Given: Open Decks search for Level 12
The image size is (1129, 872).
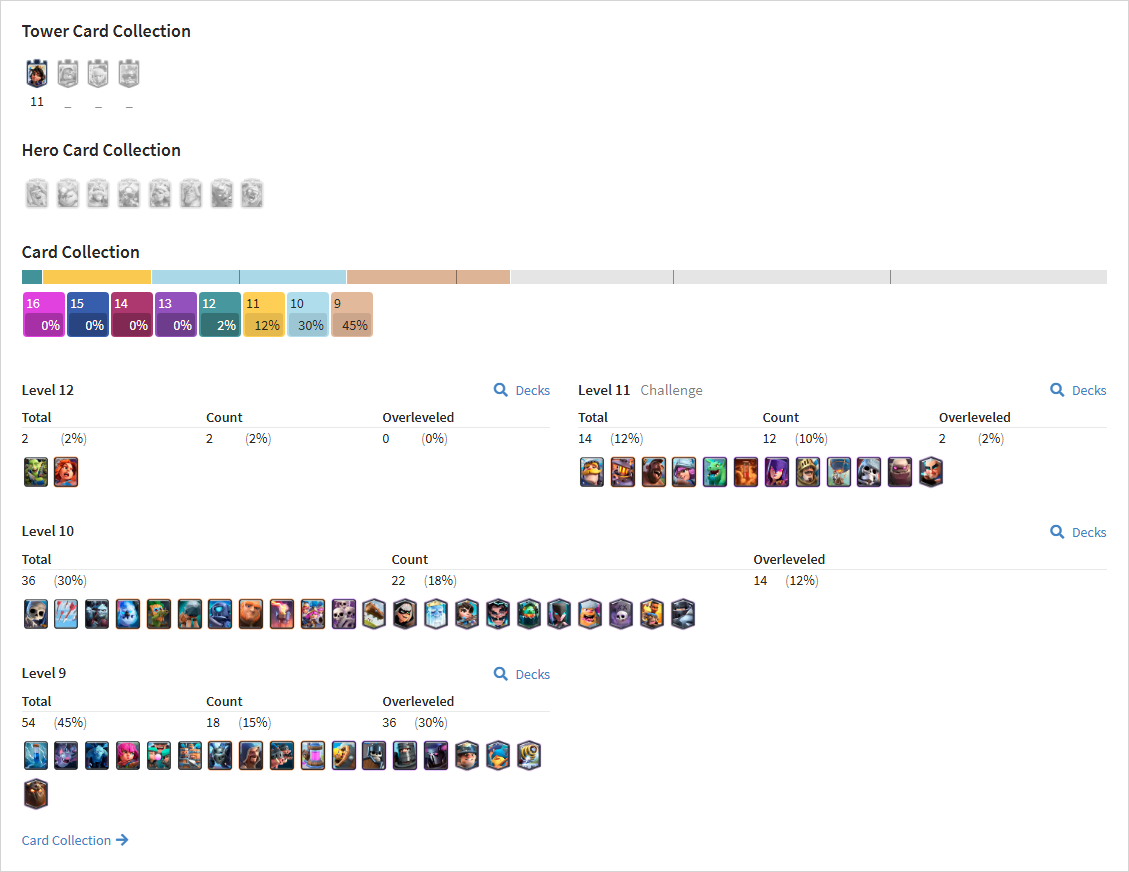Looking at the screenshot, I should [x=522, y=390].
